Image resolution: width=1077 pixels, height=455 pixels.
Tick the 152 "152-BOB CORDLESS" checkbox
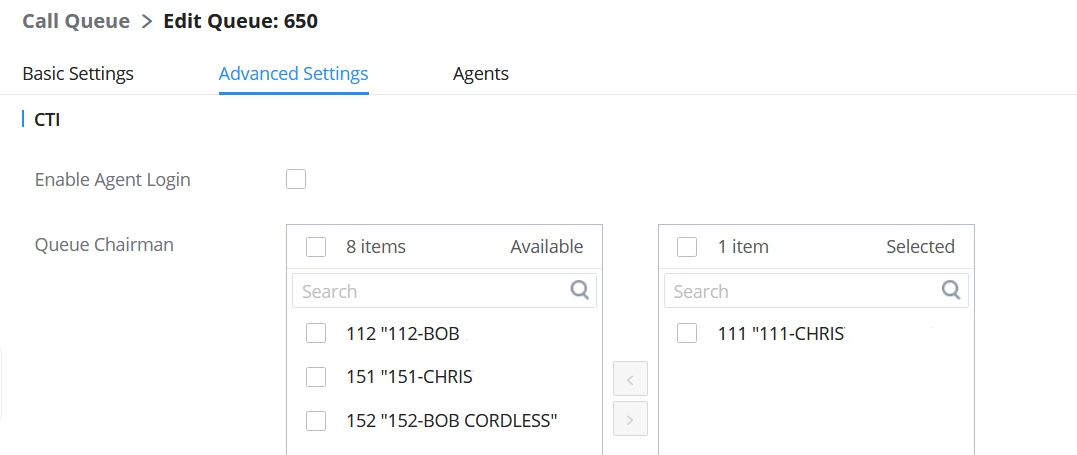click(x=316, y=421)
